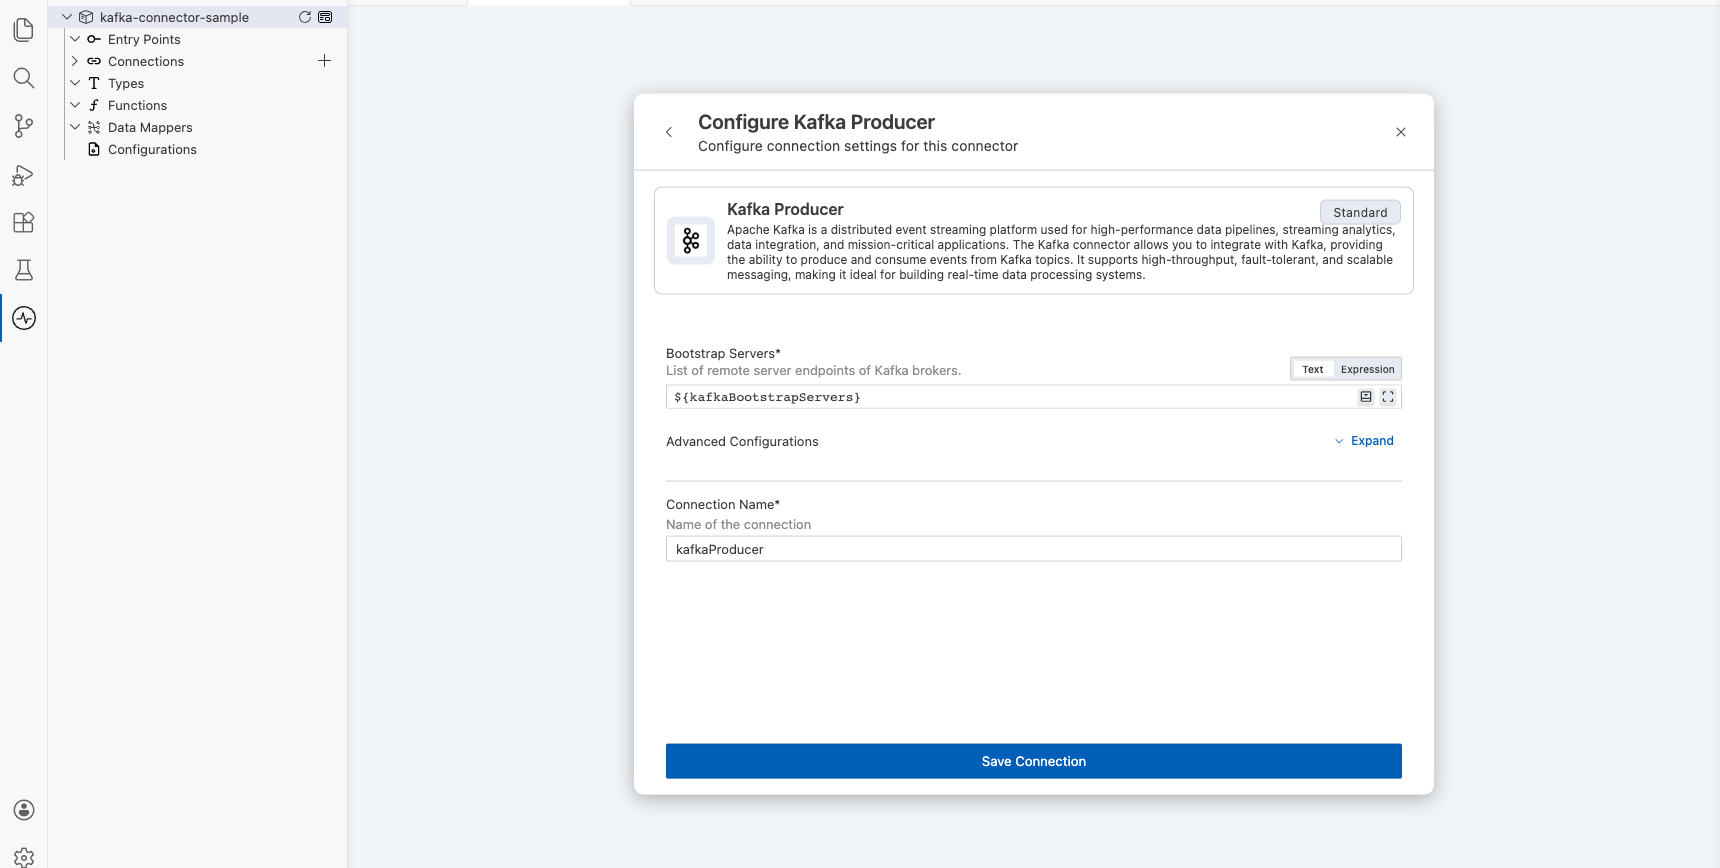Open the Accounts icon
The image size is (1720, 868).
coord(24,810)
